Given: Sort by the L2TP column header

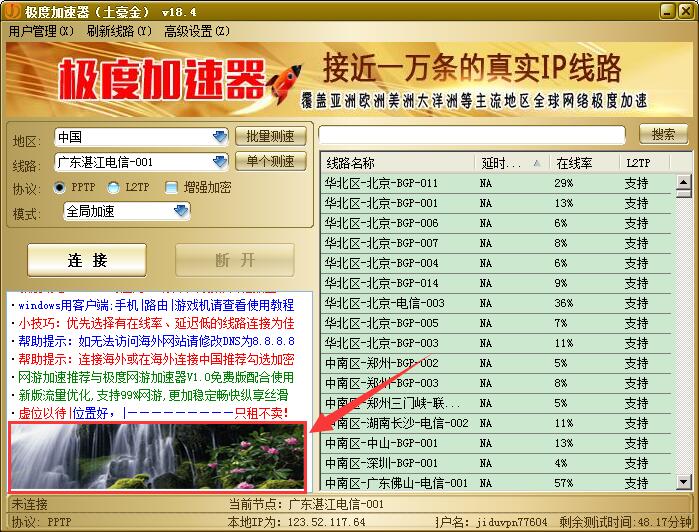Looking at the screenshot, I should pos(645,163).
